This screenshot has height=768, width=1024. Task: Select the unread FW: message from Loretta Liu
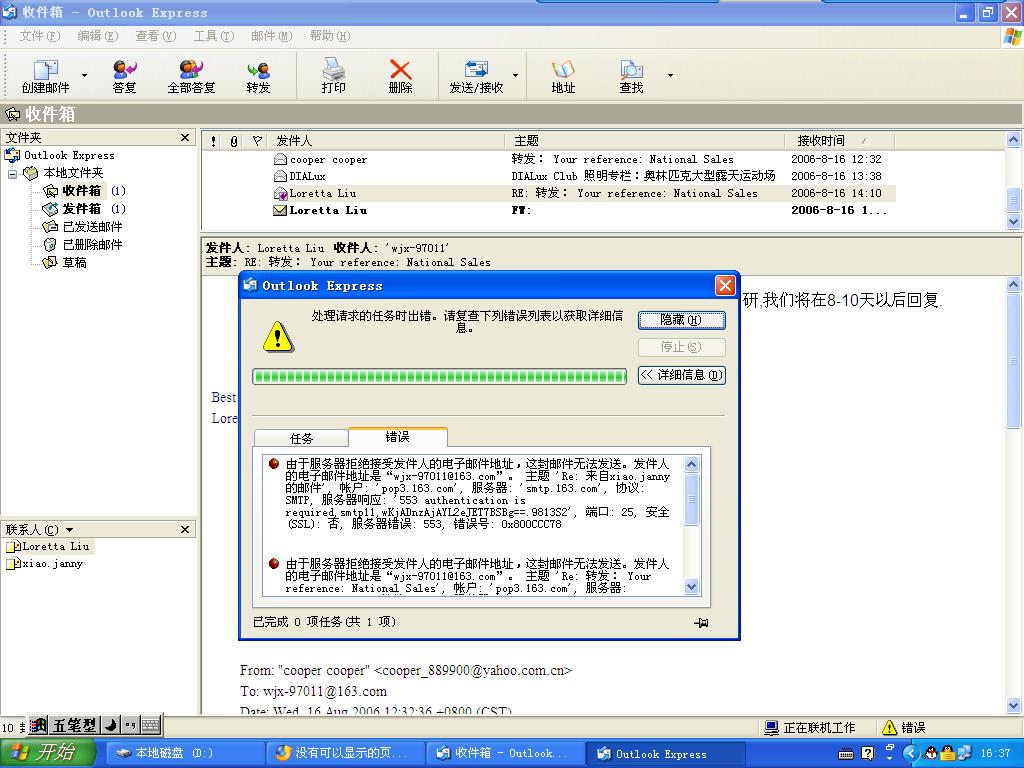[549, 210]
